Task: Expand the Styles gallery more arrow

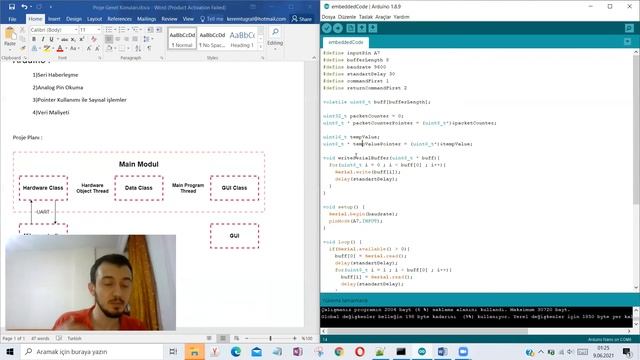Action: pos(261,47)
